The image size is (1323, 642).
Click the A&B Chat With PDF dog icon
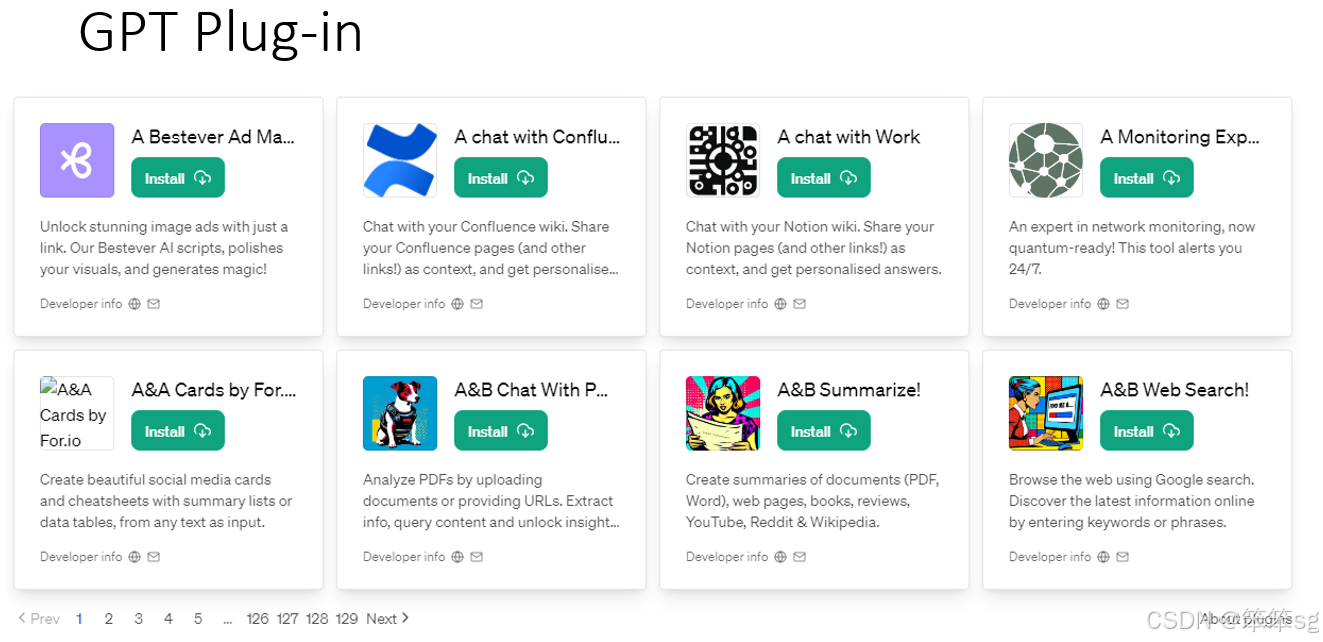(400, 413)
